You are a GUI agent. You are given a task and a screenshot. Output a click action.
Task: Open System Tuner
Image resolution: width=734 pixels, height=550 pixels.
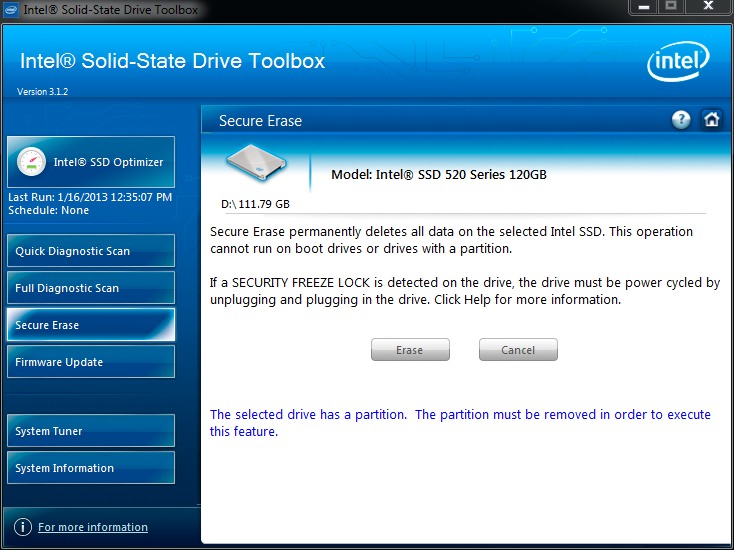[x=91, y=431]
